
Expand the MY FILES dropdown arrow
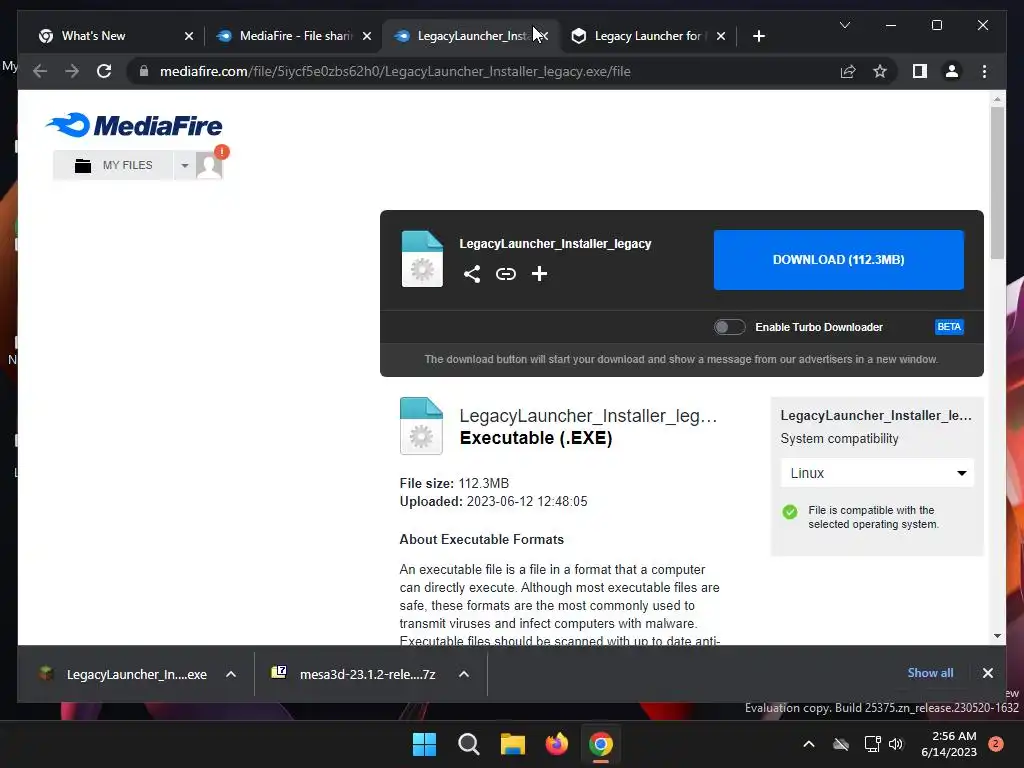click(185, 165)
